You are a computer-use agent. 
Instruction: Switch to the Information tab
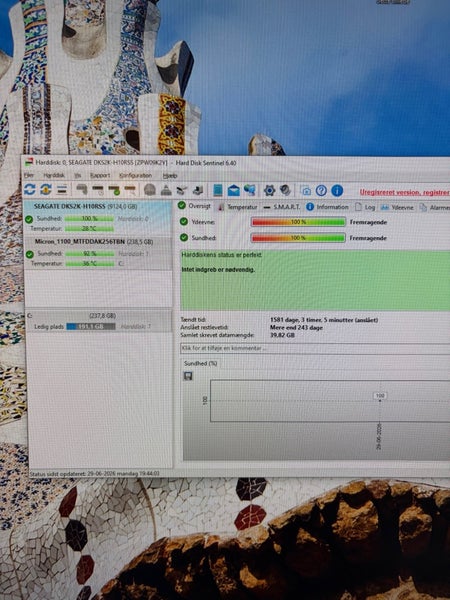tap(328, 207)
